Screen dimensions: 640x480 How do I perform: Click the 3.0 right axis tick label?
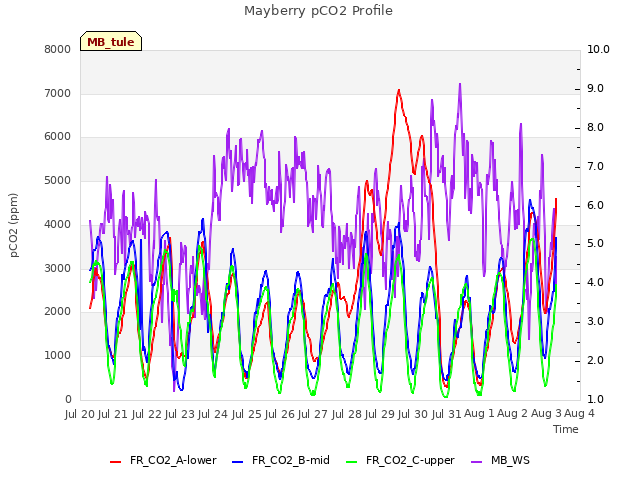coord(595,322)
